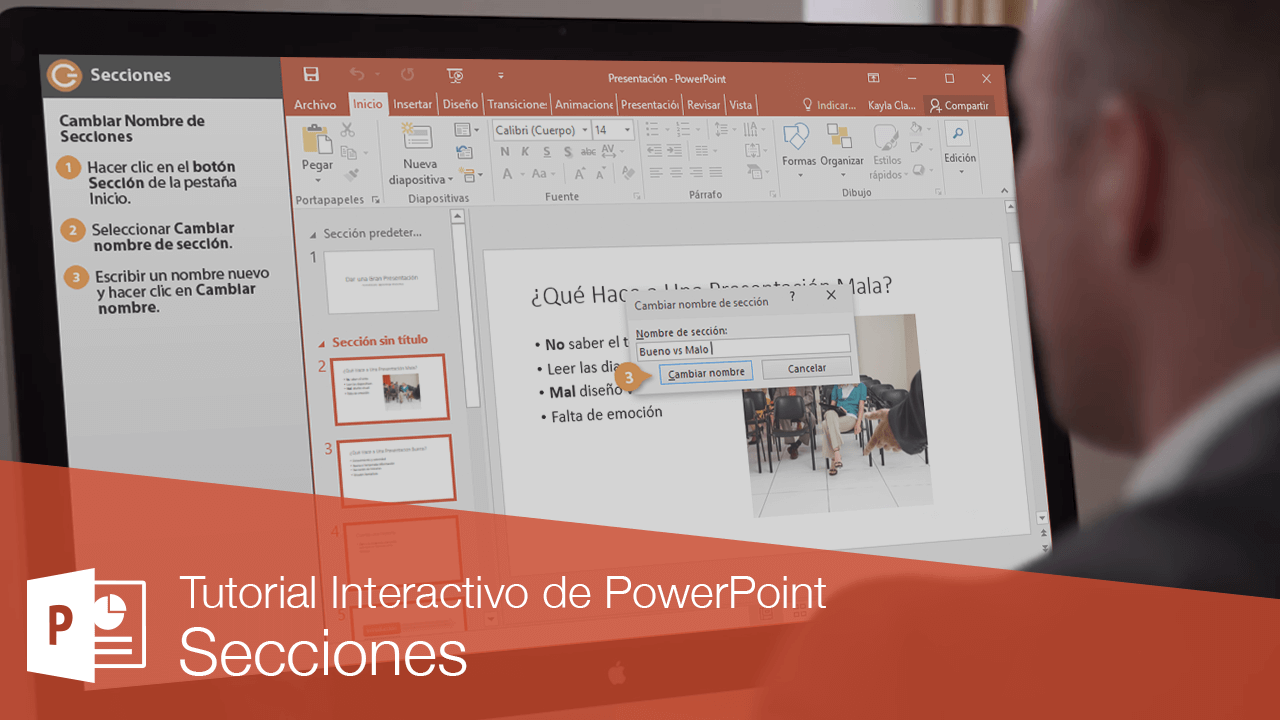The width and height of the screenshot is (1280, 720).
Task: Click the Indicar... tell me box
Action: pos(830,105)
